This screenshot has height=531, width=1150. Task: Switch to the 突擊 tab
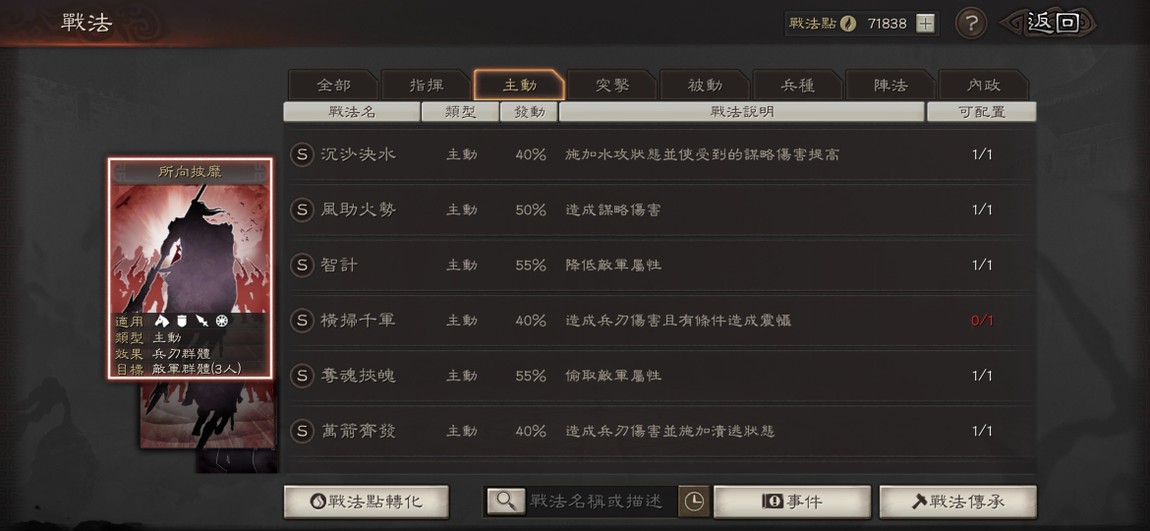click(612, 86)
